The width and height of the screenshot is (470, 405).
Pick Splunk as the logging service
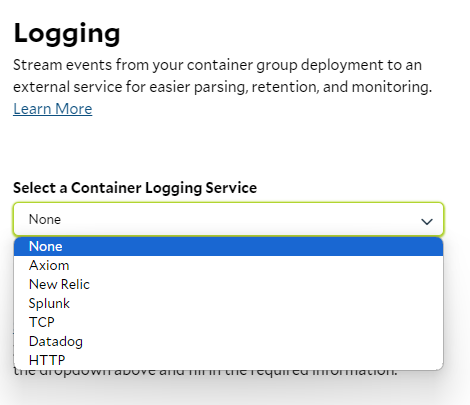(x=228, y=303)
